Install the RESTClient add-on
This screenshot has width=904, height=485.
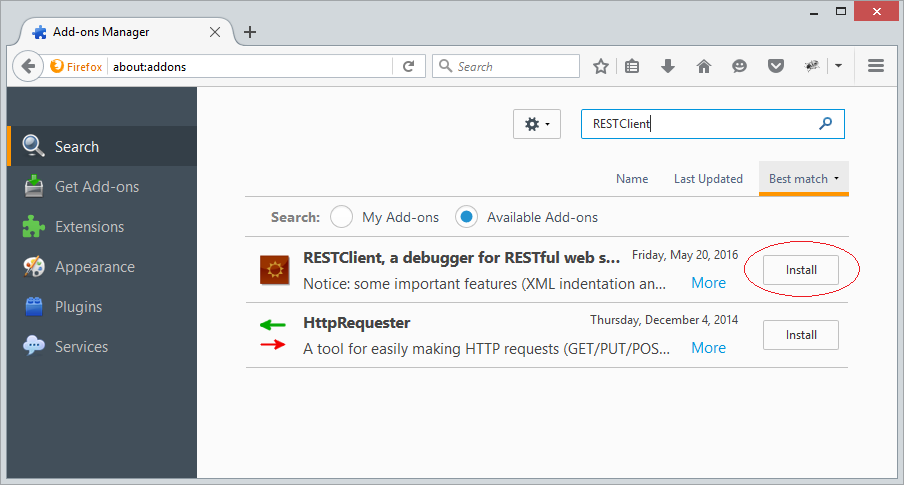801,270
